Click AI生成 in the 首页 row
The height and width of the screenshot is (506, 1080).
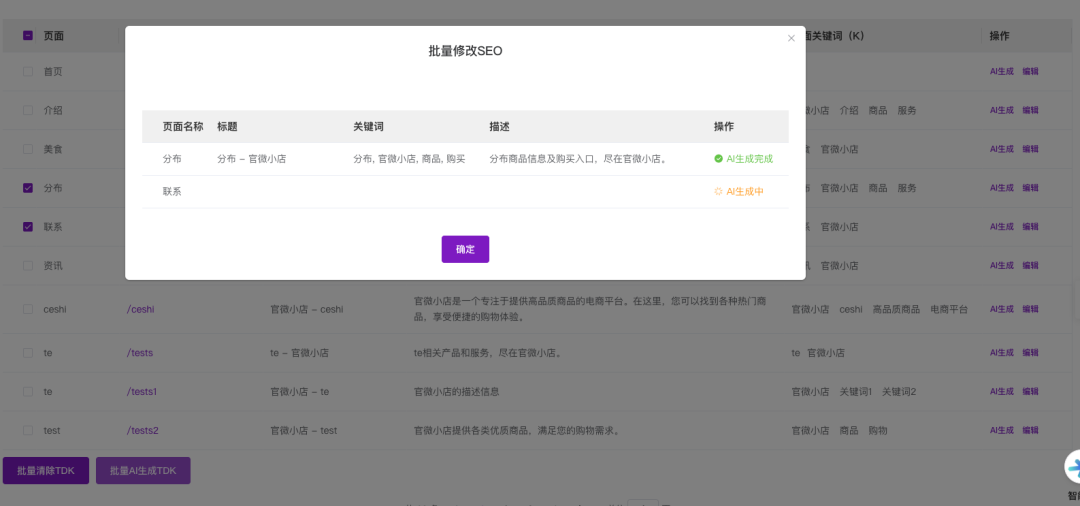click(1001, 72)
